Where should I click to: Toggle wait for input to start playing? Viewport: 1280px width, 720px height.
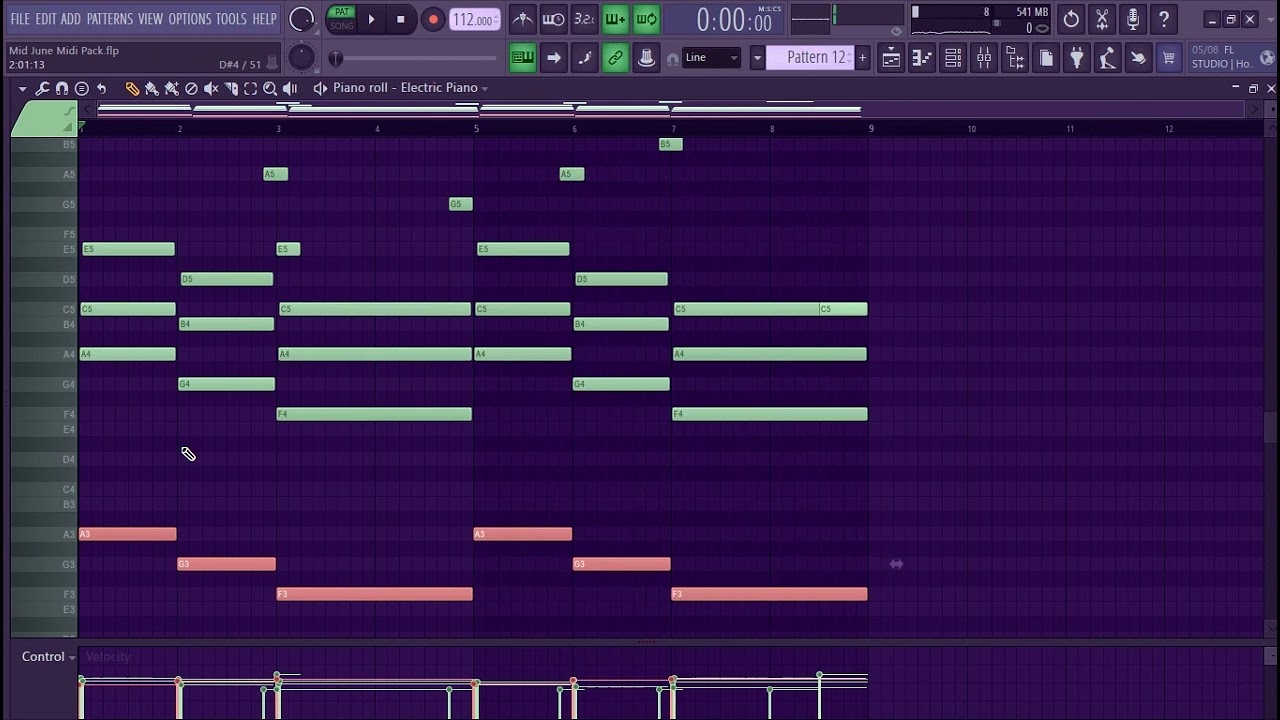pyautogui.click(x=553, y=19)
